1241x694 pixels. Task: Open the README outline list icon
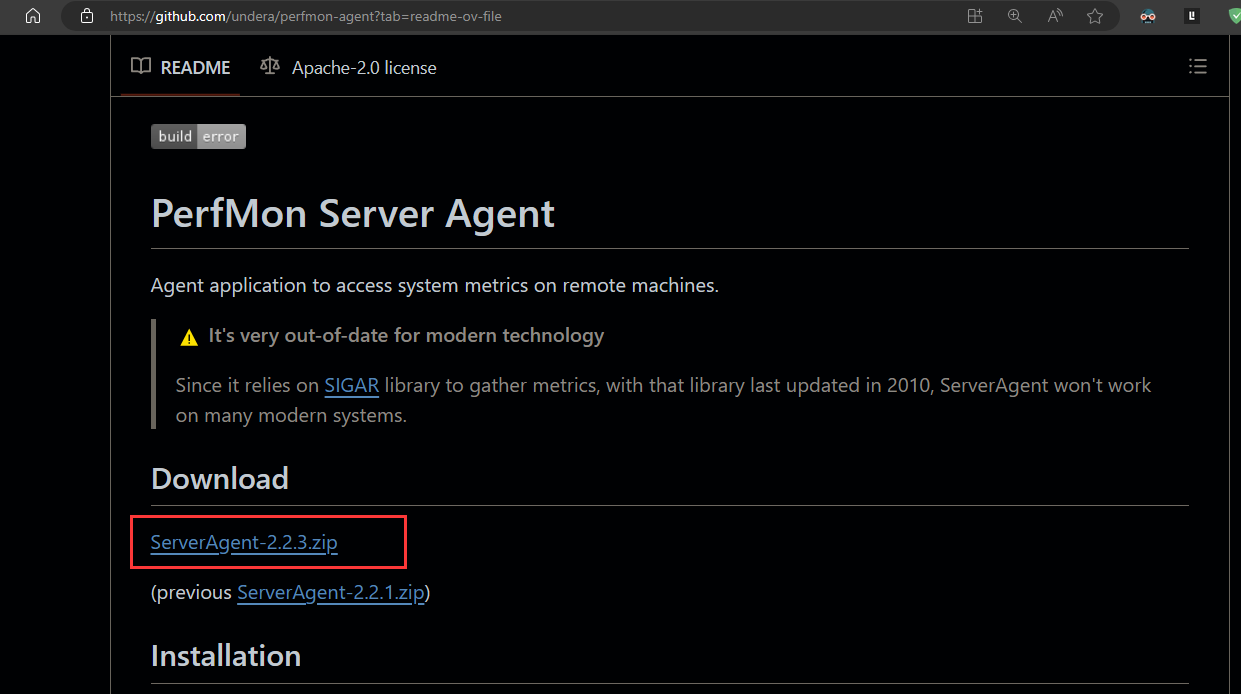[x=1197, y=67]
